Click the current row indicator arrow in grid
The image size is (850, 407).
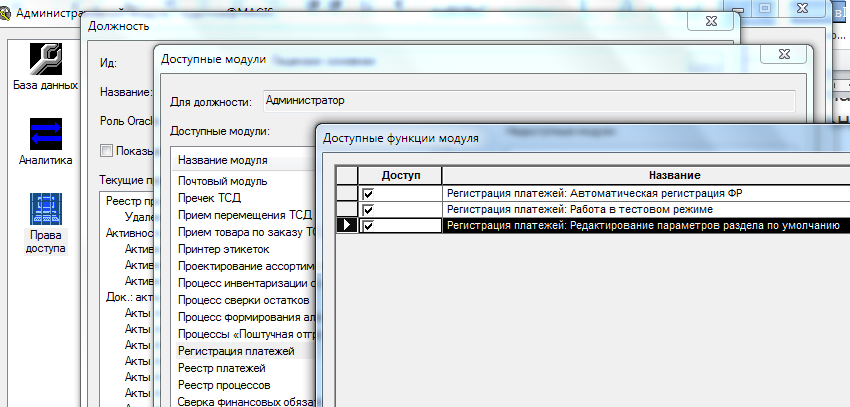(346, 225)
